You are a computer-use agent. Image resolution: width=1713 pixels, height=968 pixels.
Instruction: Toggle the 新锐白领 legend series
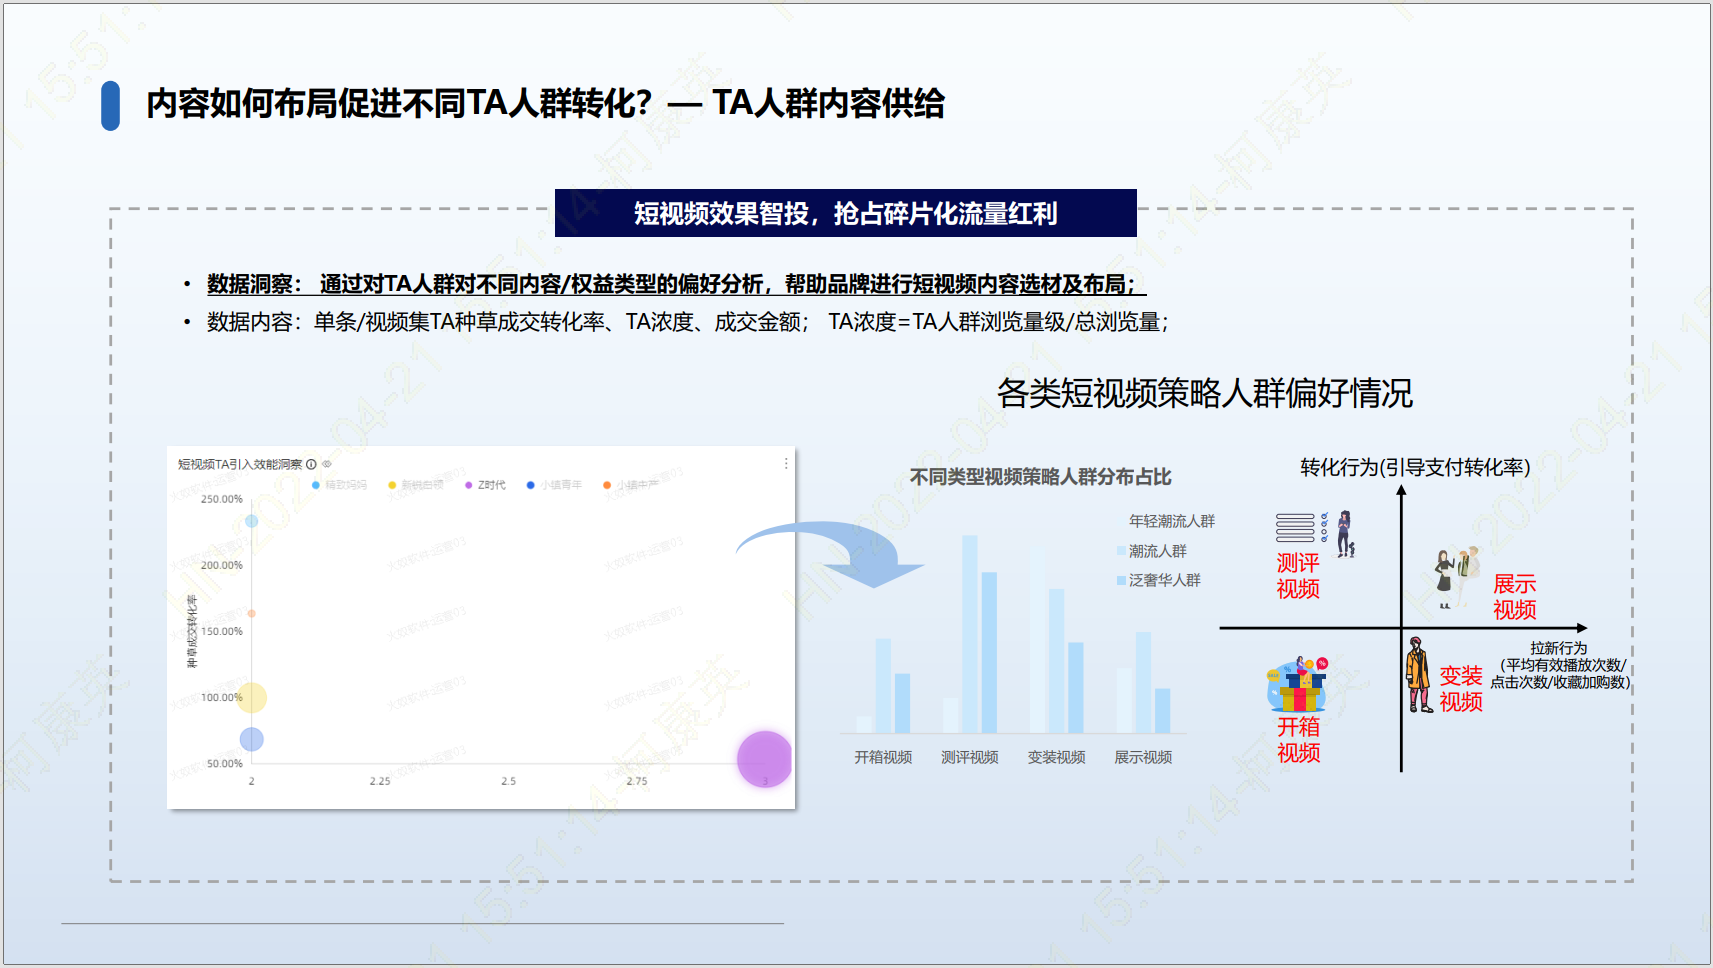415,485
